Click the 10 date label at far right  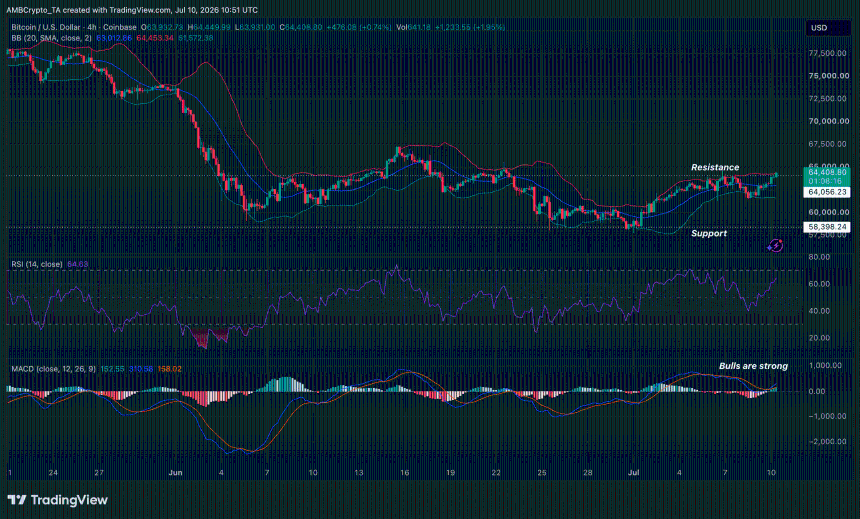771,472
